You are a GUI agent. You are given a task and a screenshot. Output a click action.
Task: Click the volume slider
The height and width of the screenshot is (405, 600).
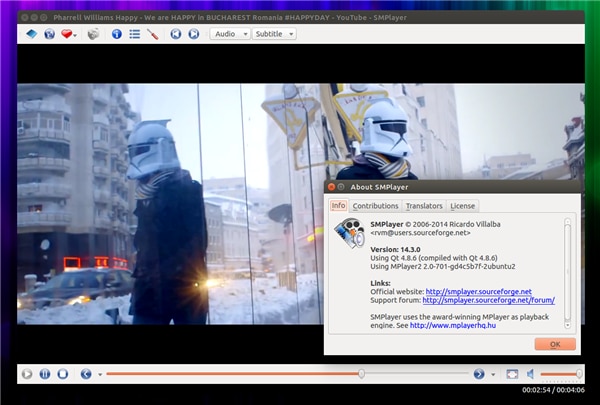pyautogui.click(x=561, y=374)
